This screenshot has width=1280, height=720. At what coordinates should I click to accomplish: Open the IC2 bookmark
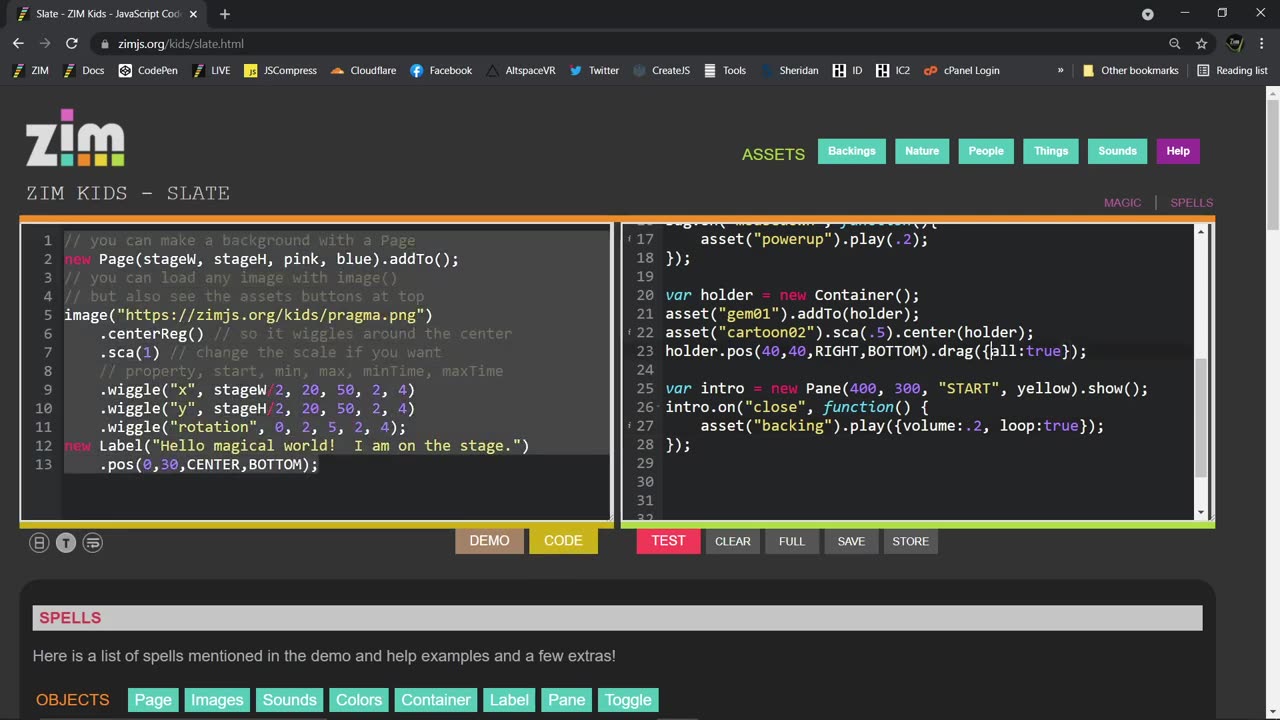893,71
